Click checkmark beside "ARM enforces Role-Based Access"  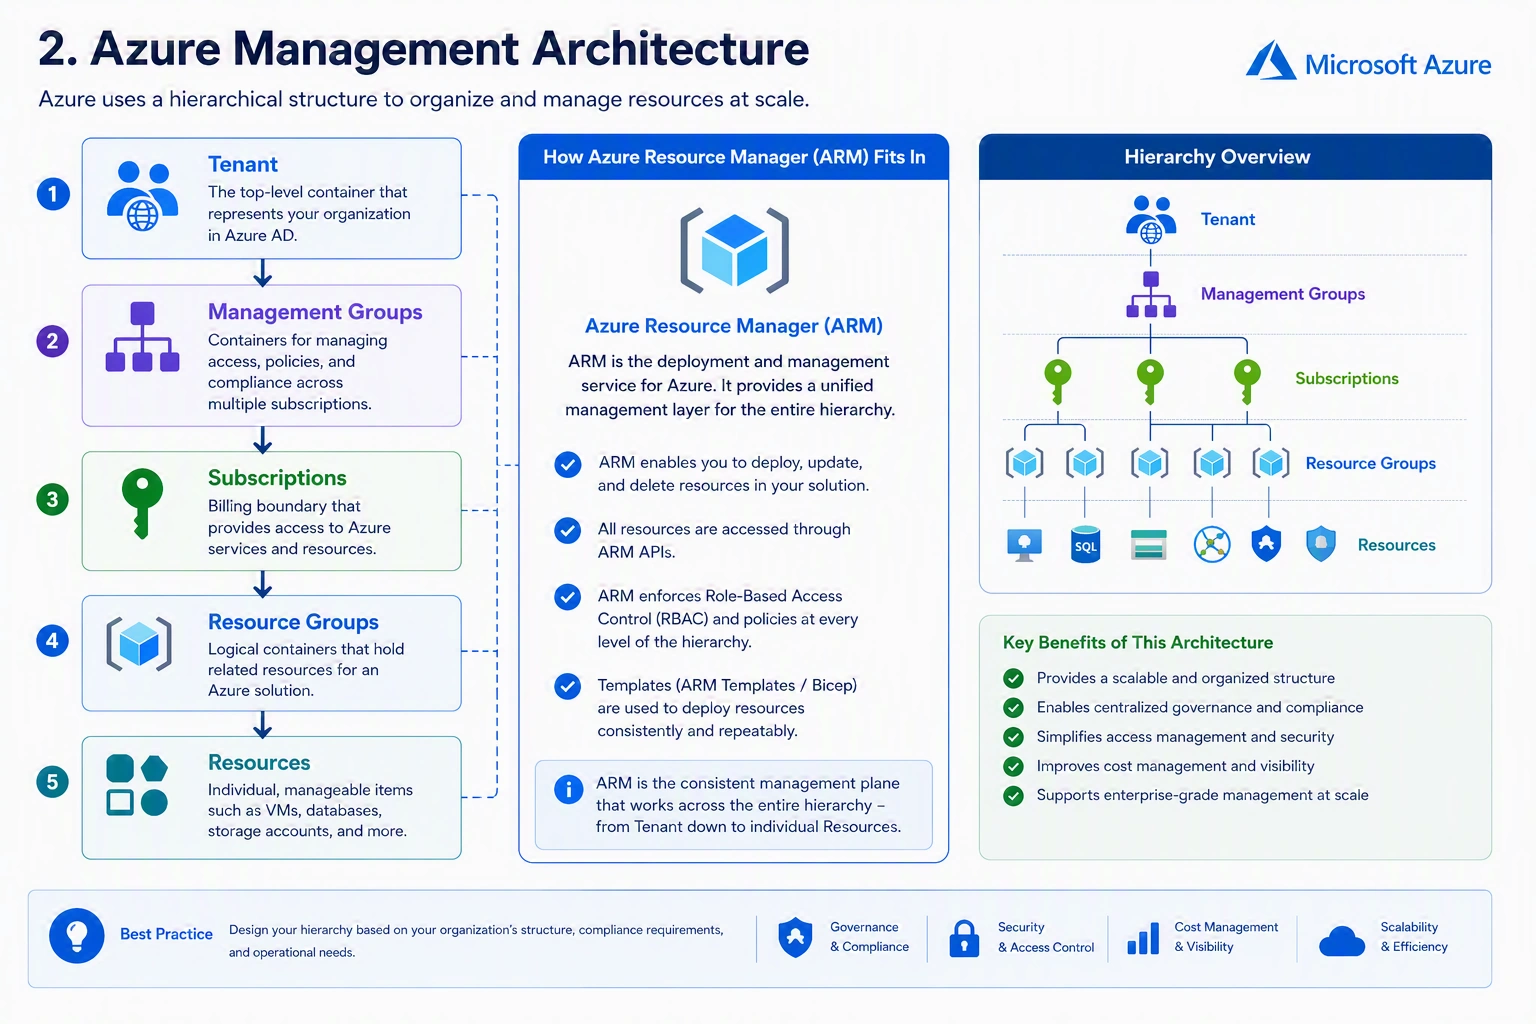568,597
